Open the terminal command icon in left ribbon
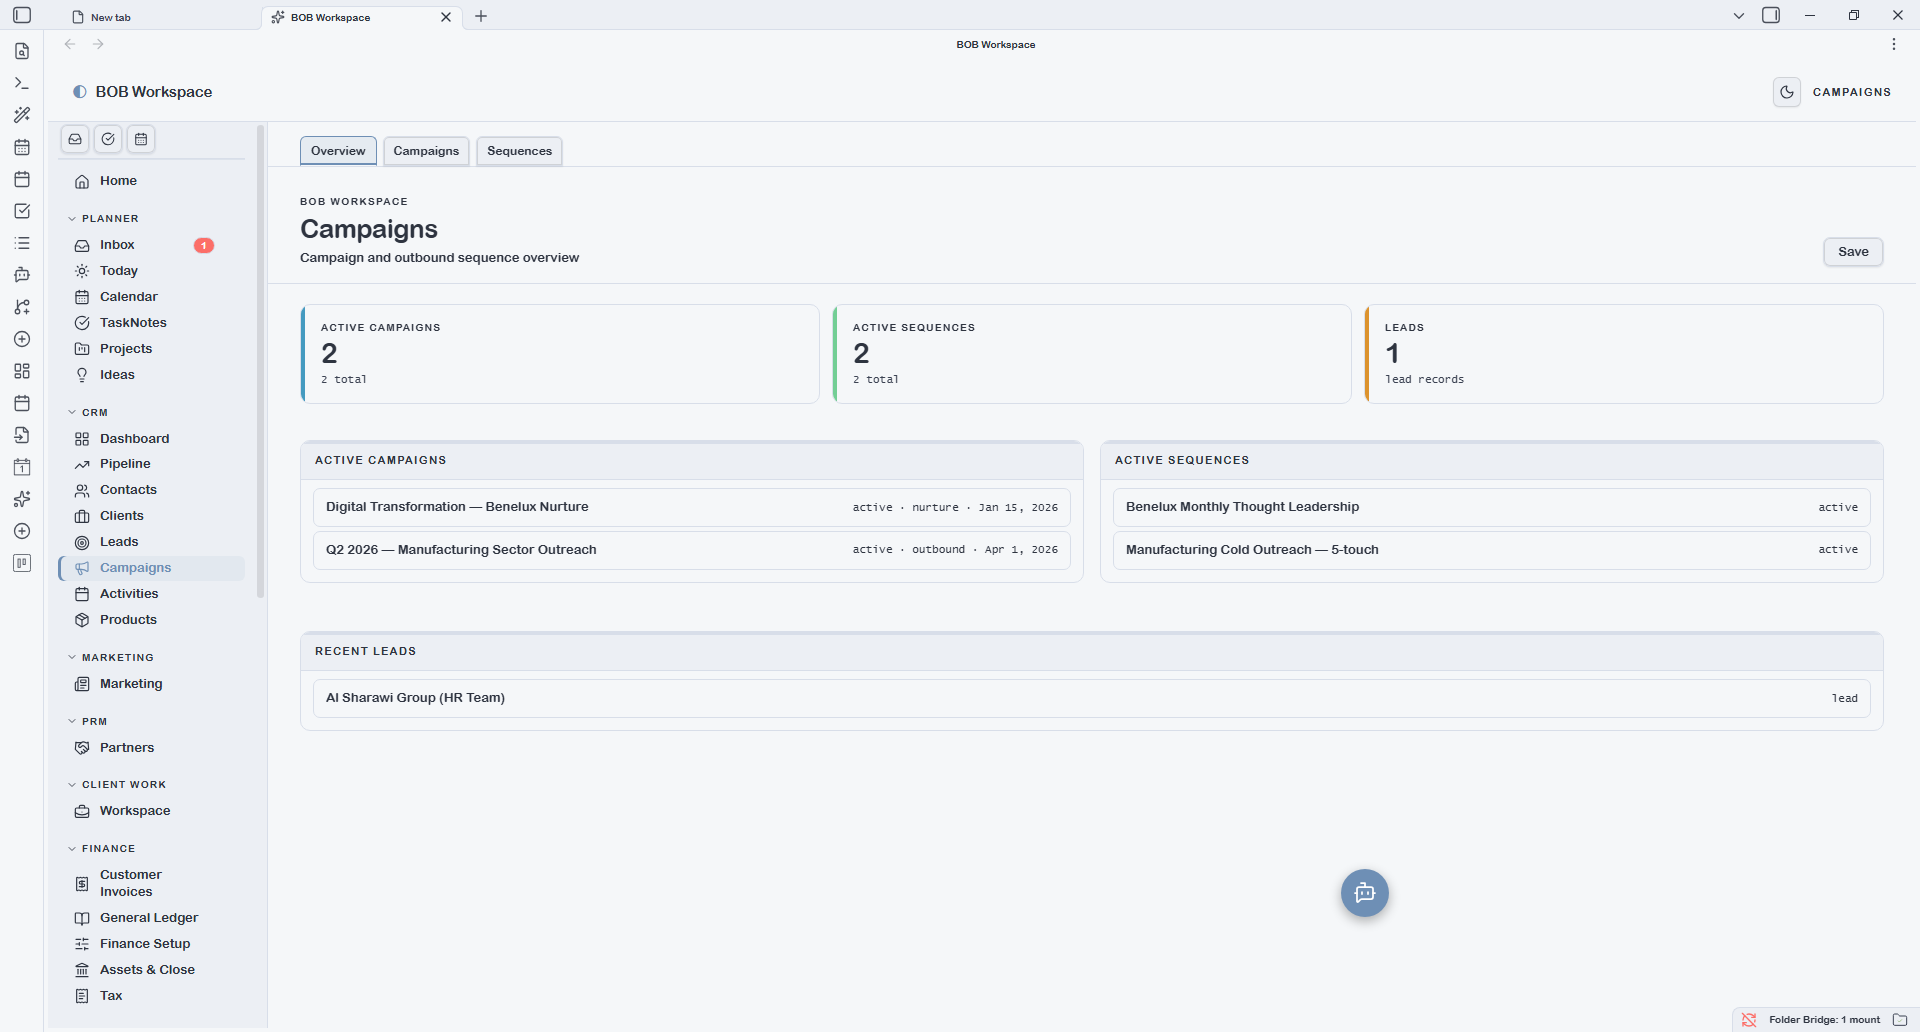Viewport: 1920px width, 1032px height. coord(22,83)
